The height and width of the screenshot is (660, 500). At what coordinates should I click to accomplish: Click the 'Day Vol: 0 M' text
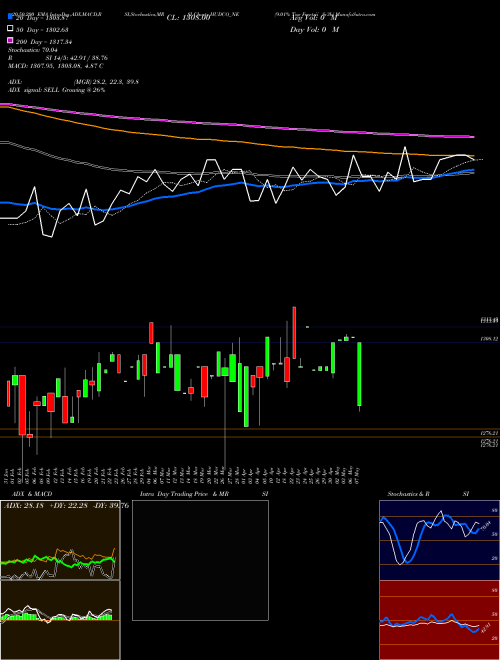[x=314, y=30]
